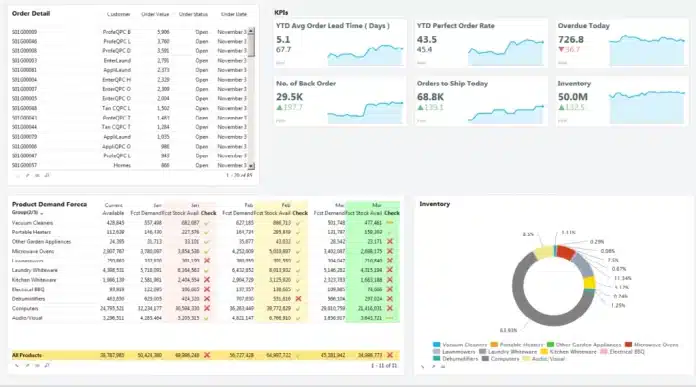
Task: Sort by the Order Status column header
Action: 193,14
